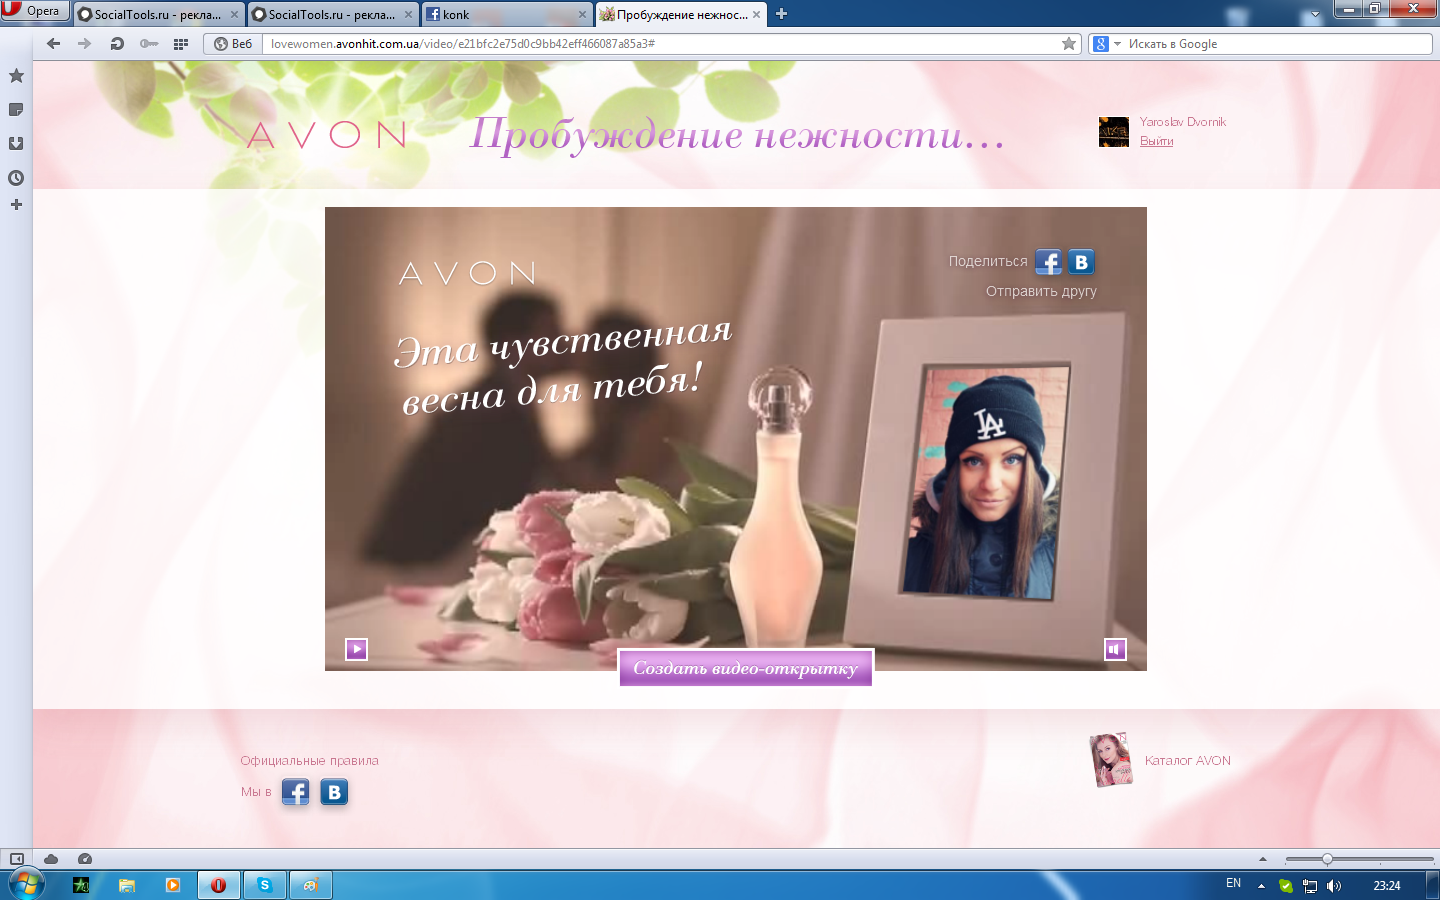
Task: Open the Windows Start menu
Action: (27, 885)
